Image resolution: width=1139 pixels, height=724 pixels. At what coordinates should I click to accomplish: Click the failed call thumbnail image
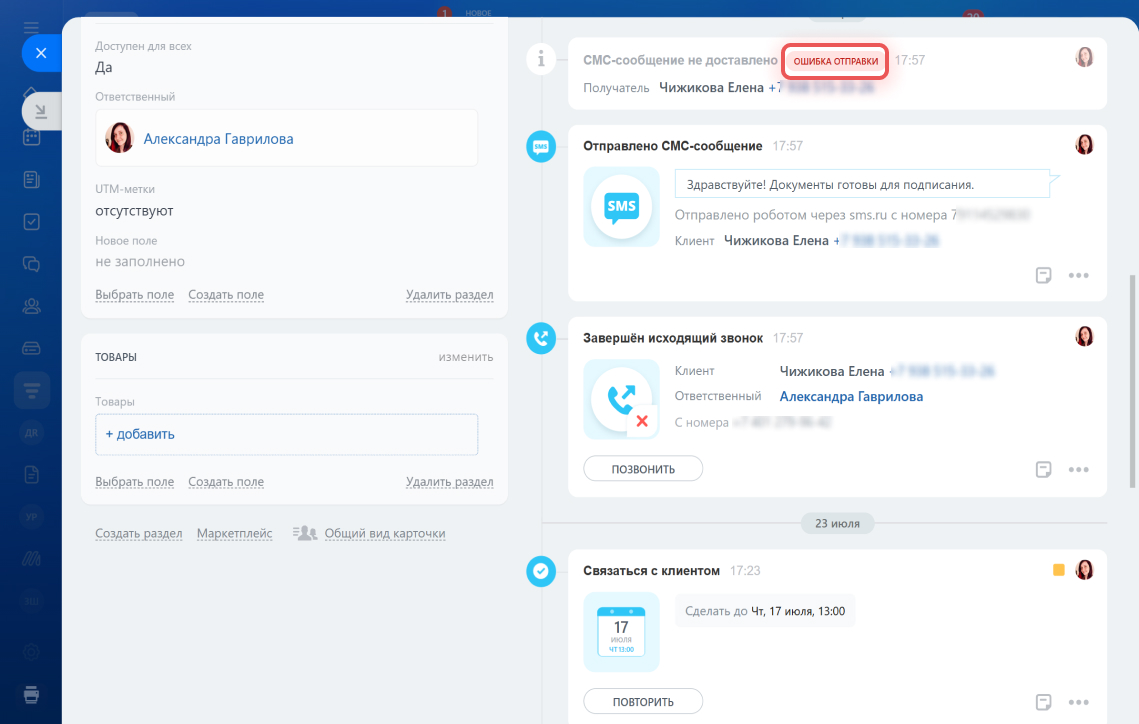pos(621,399)
